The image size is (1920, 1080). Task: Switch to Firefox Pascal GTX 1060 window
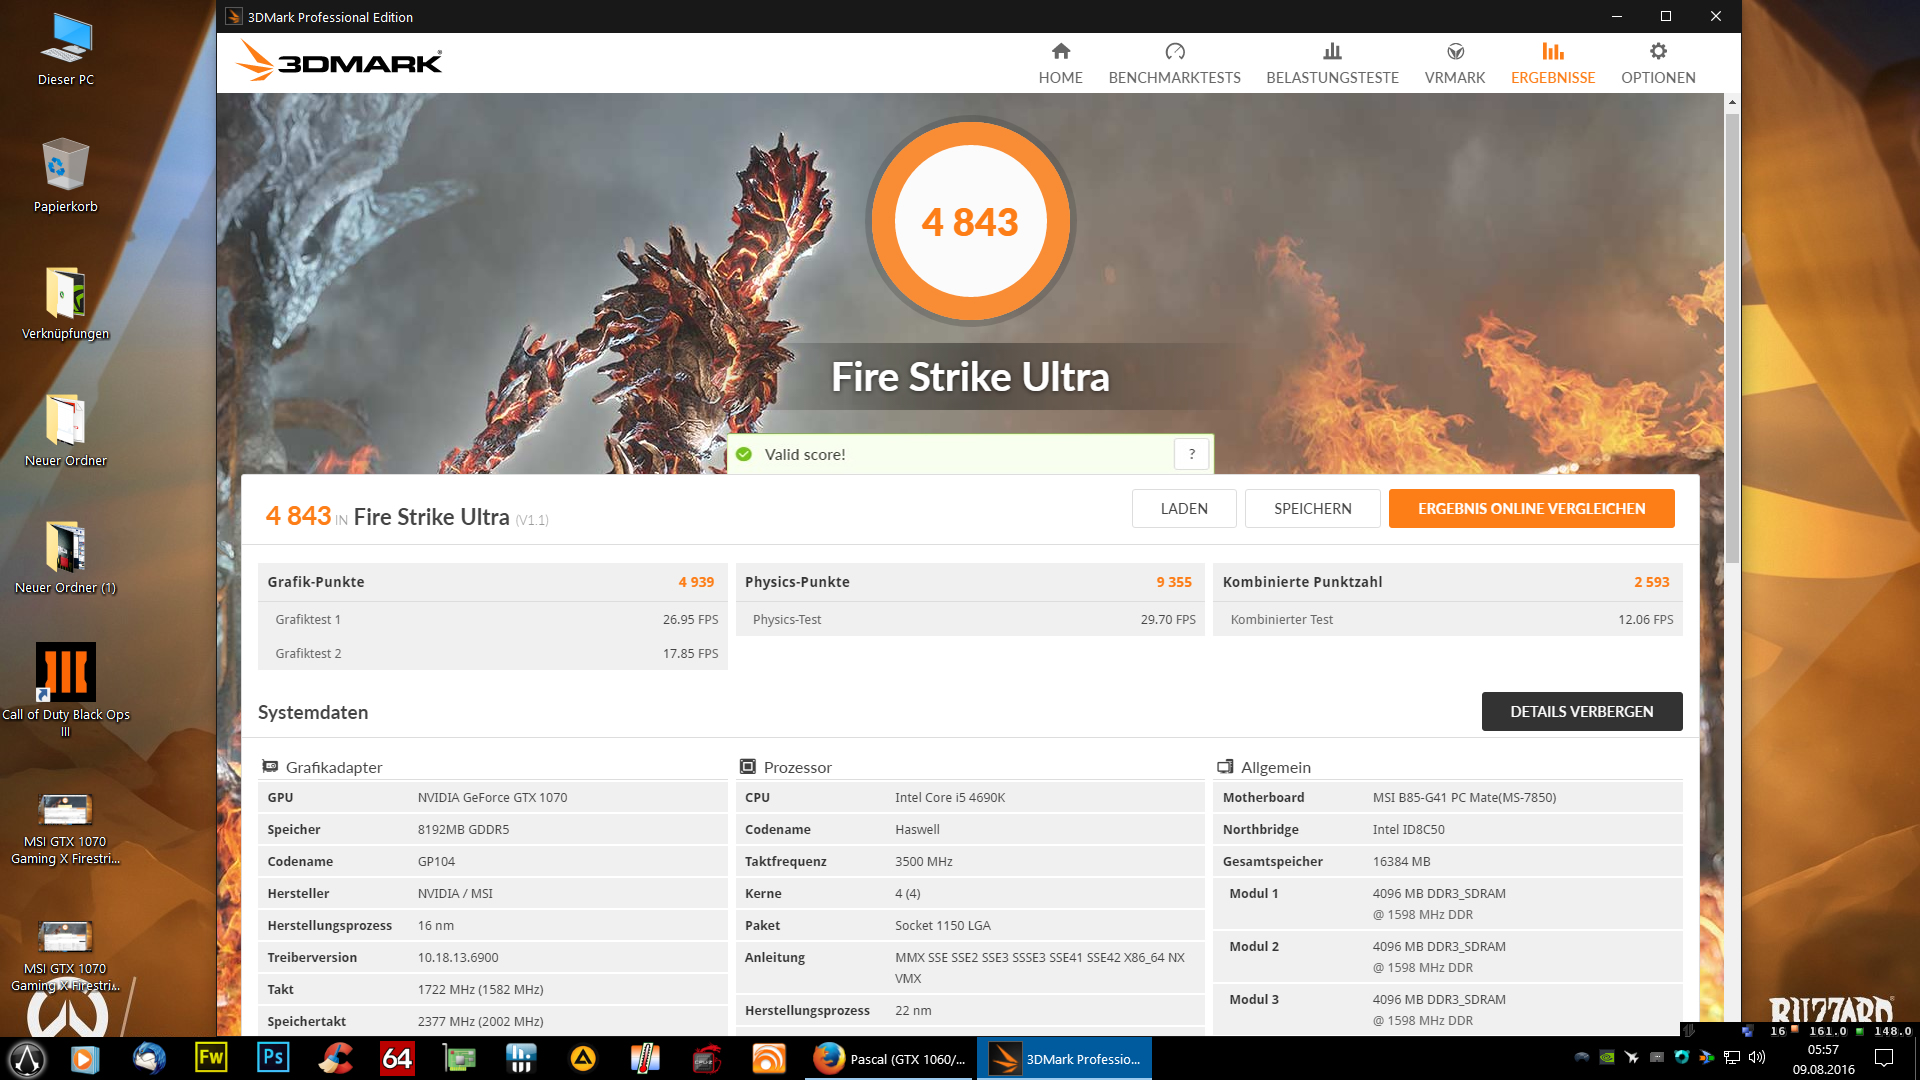pos(888,1059)
